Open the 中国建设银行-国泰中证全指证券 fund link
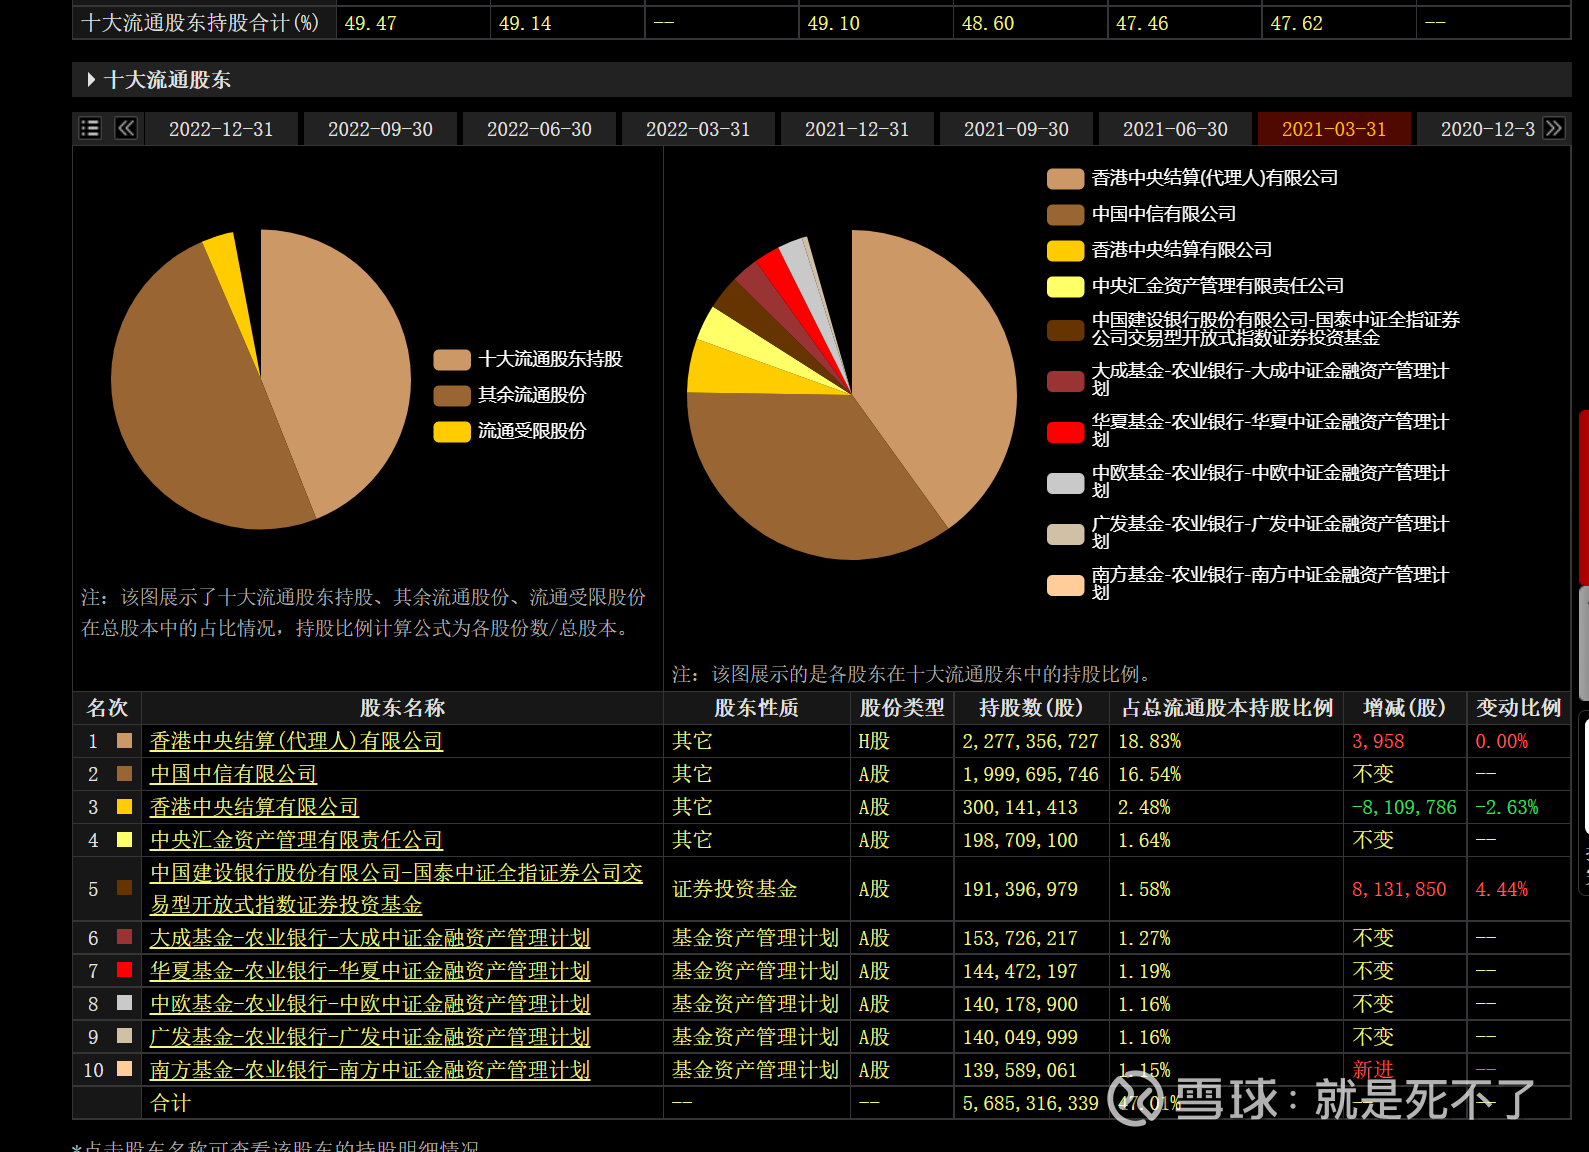Viewport: 1589px width, 1152px height. click(x=396, y=889)
